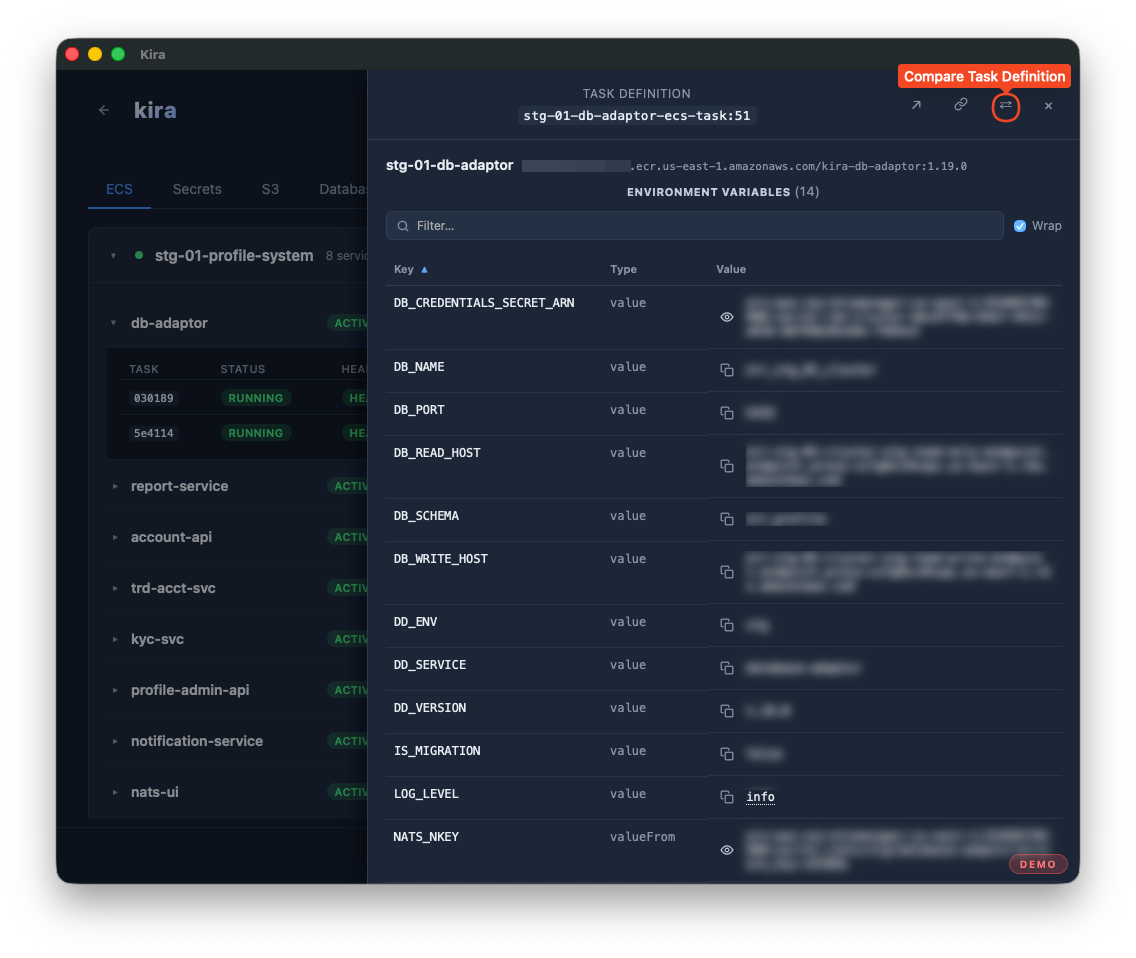Copy the IS_MIGRATION value
Screen dimensions: 1136x958
point(727,754)
